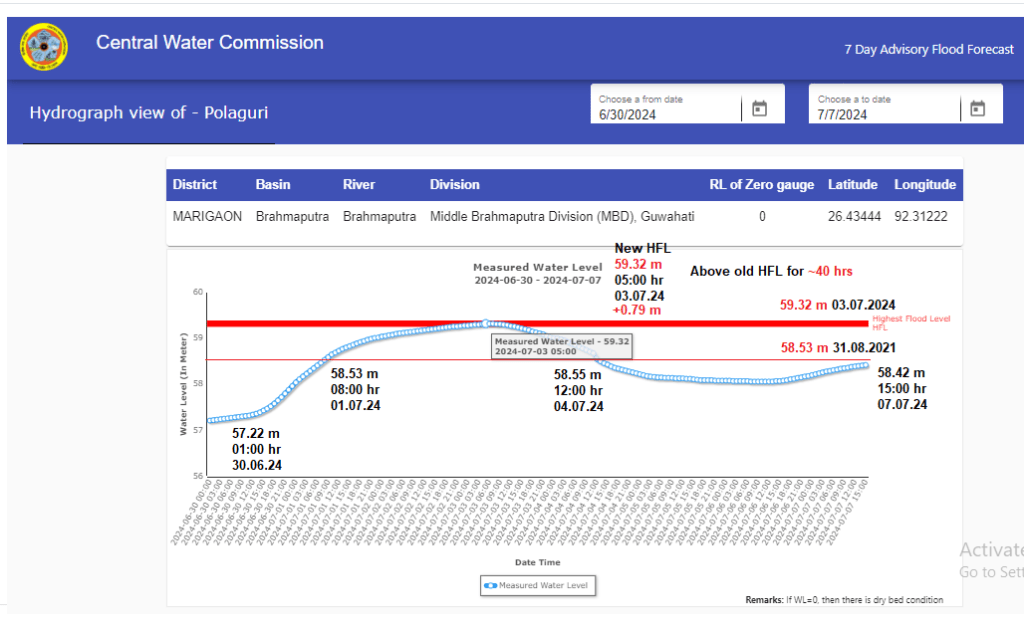
Task: Select the Hydrograph view of - Polaguri tab
Action: [x=148, y=113]
